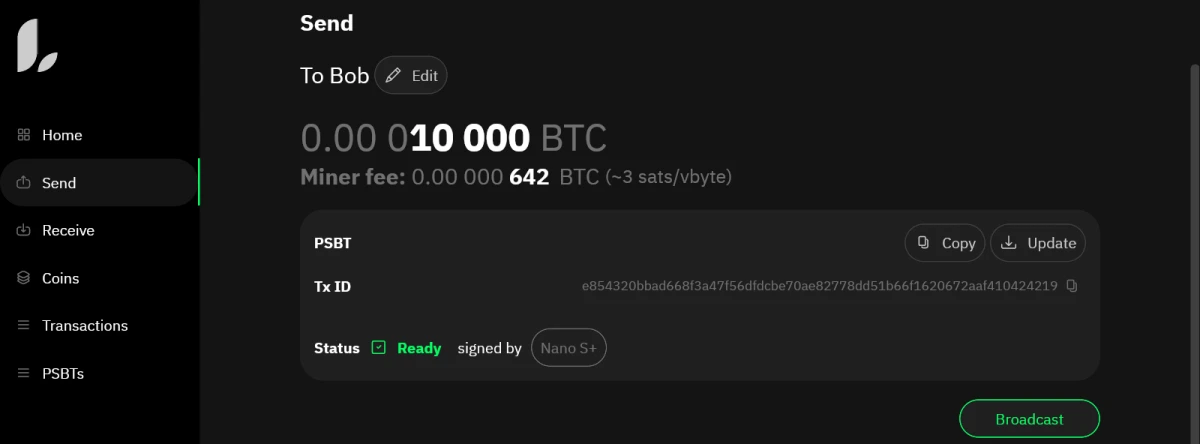Edit the transaction label To Bob
The width and height of the screenshot is (1200, 444).
[411, 76]
